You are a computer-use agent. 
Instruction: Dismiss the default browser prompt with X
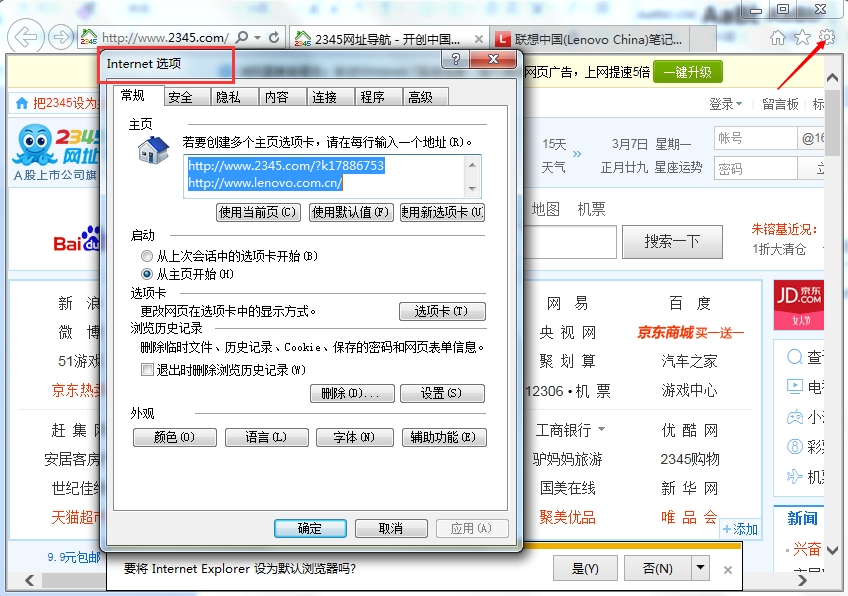728,569
